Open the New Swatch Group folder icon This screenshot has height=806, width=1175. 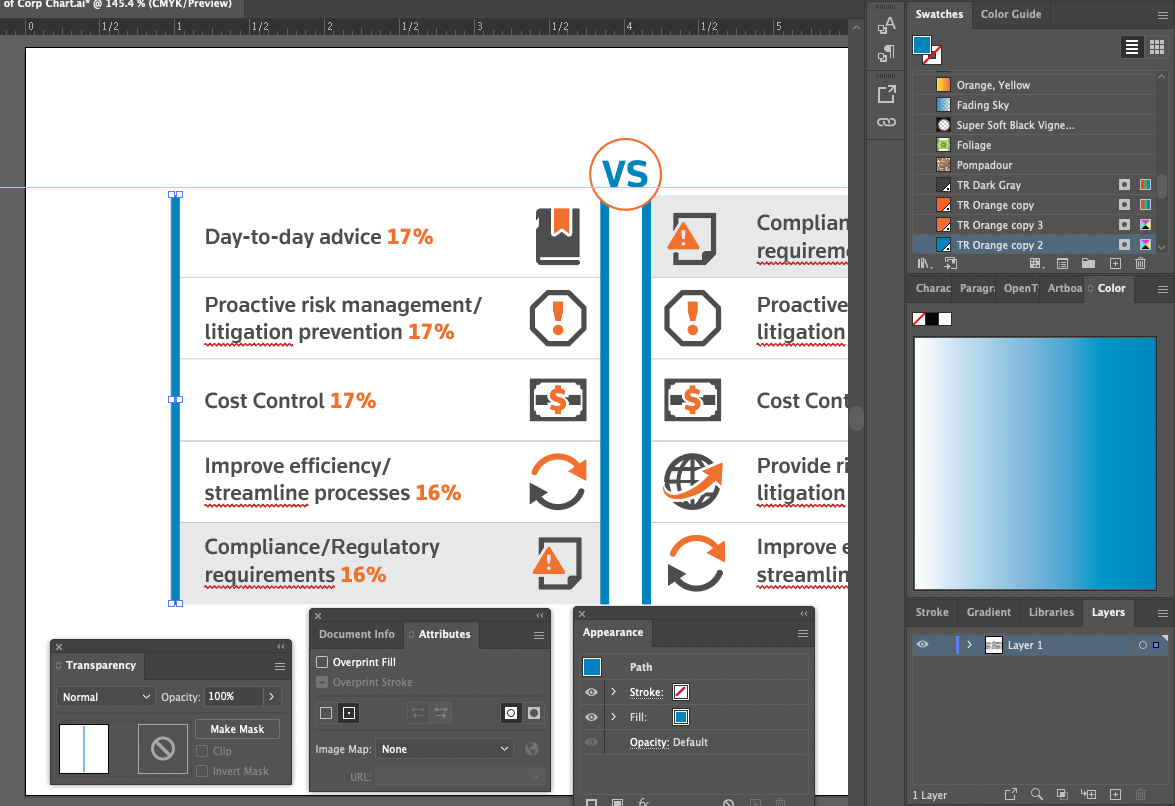click(1088, 263)
